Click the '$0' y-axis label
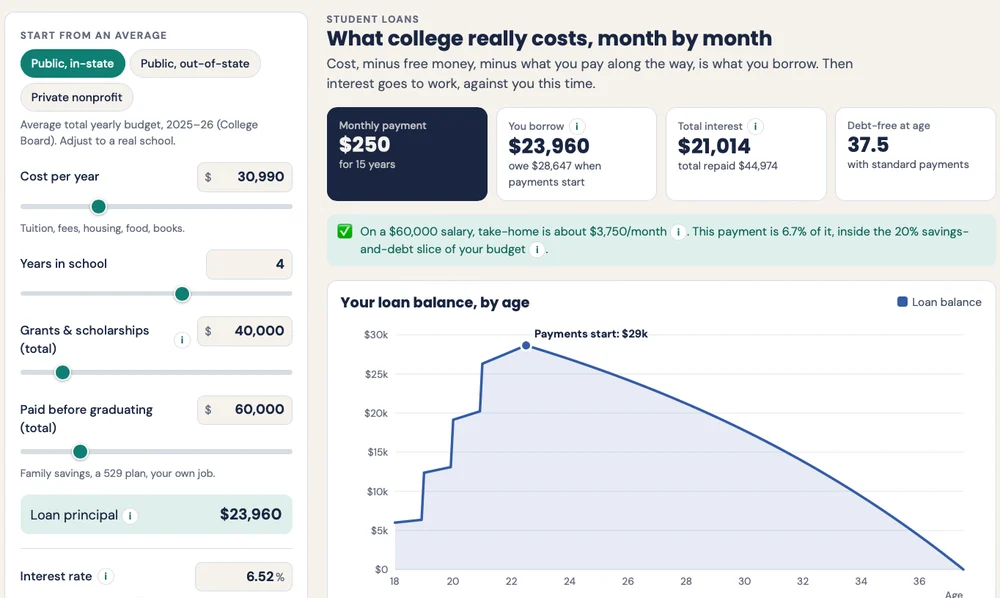The width and height of the screenshot is (1000, 598). click(381, 569)
